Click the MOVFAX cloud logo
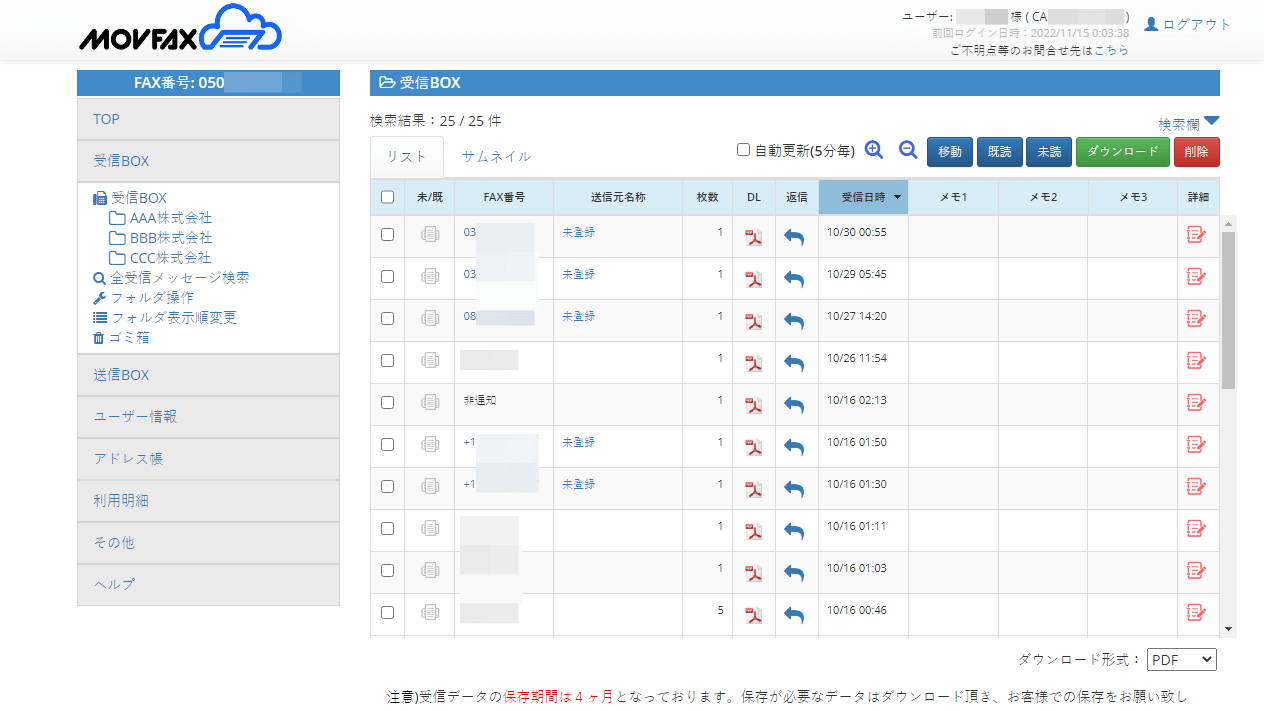 tap(181, 28)
